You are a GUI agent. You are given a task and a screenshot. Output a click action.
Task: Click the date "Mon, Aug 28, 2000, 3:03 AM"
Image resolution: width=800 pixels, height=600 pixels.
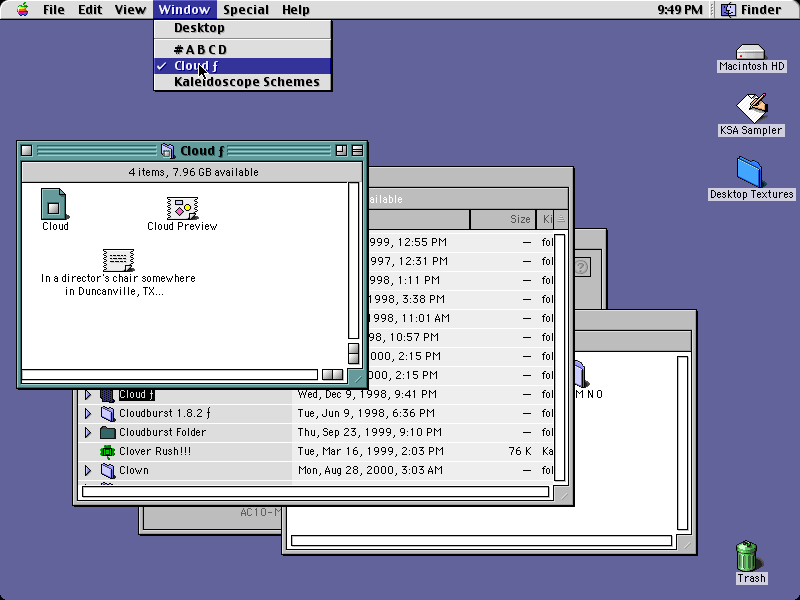tap(370, 470)
